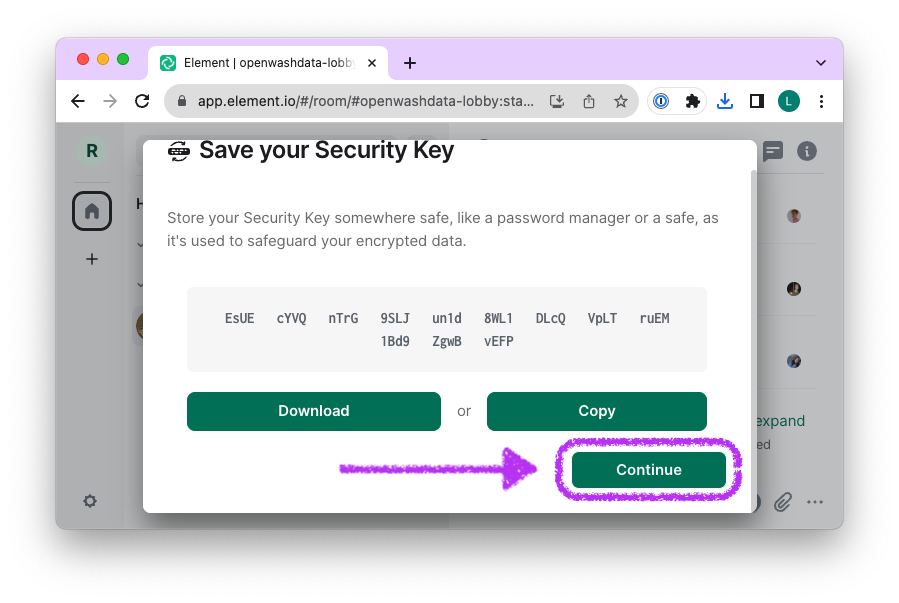The height and width of the screenshot is (603, 899).
Task: Click the Element Home space icon
Action: (92, 211)
